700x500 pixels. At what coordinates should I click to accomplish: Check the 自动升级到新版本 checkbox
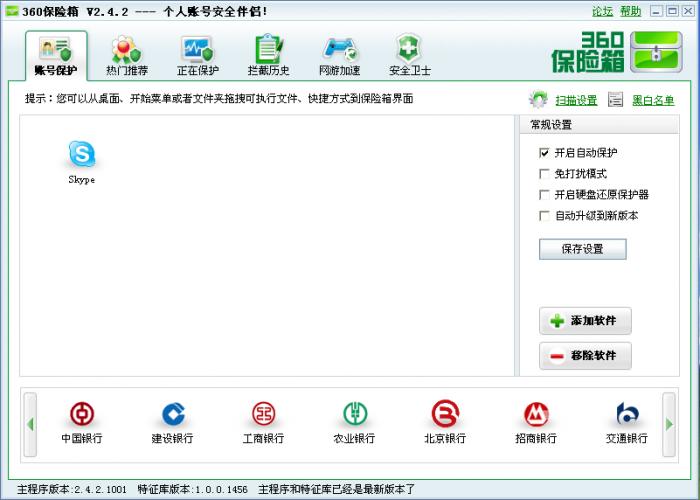[x=544, y=216]
